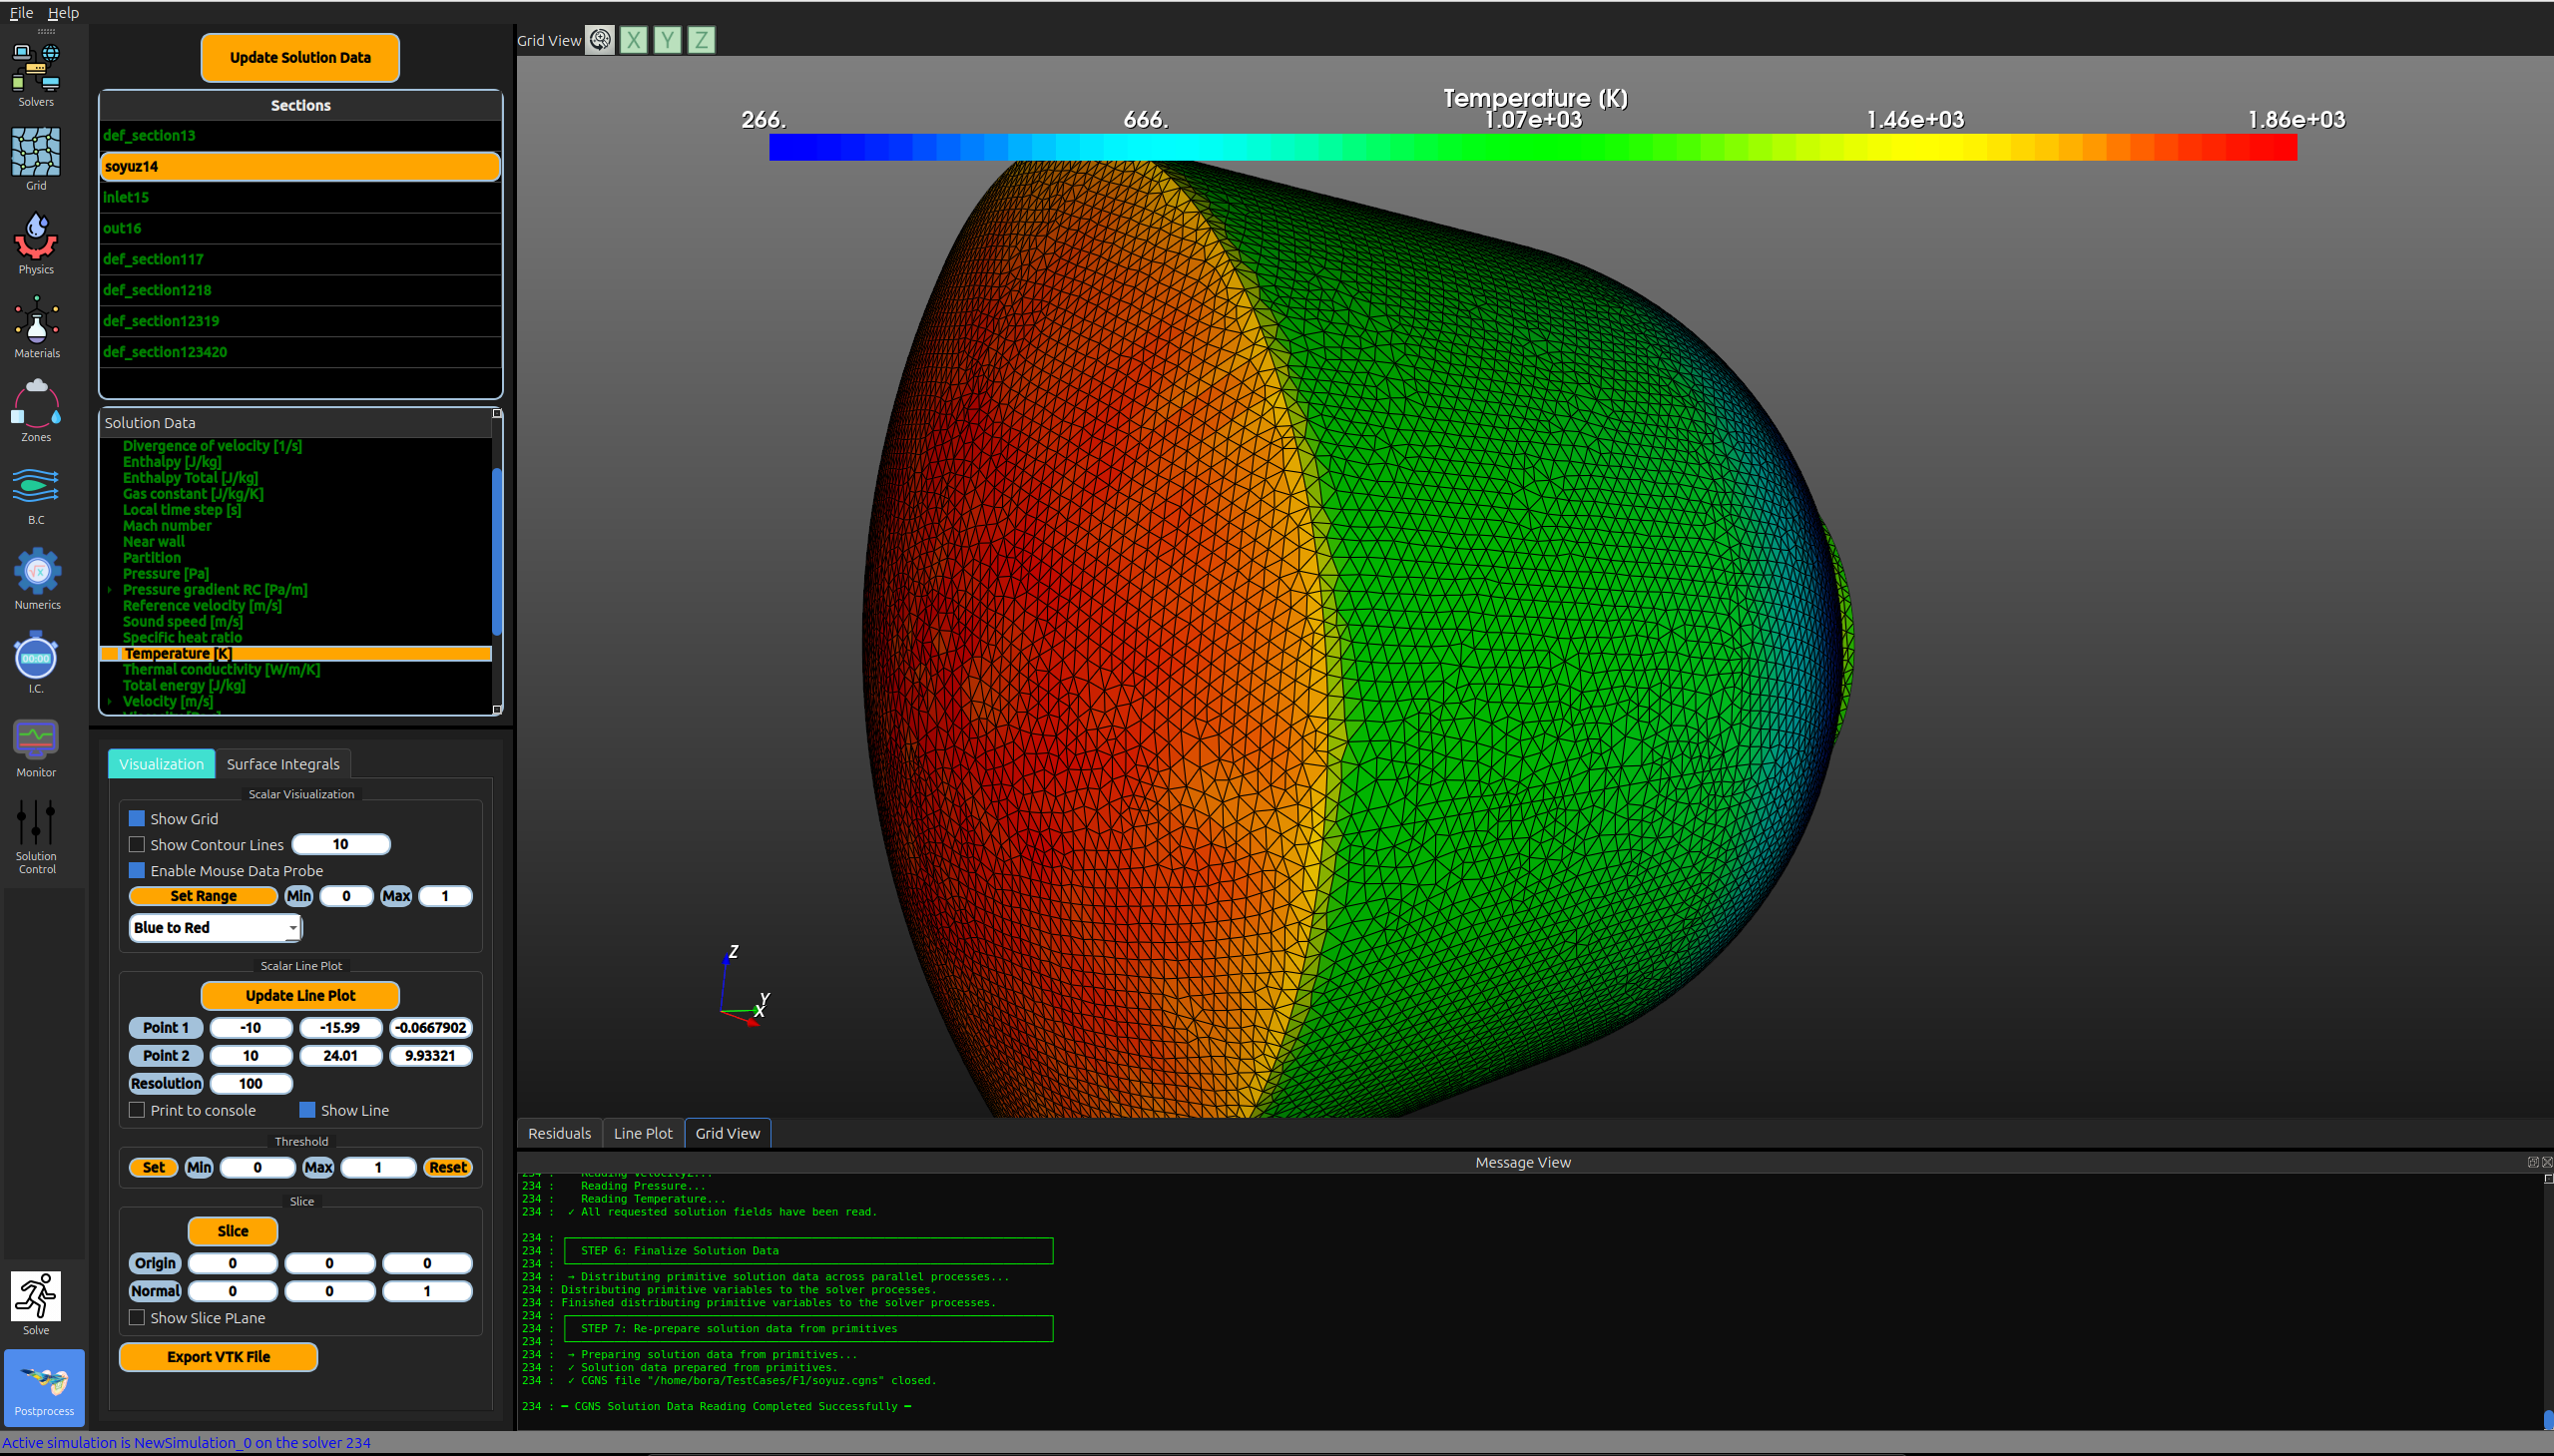Expand the Pressure gradient RC tree item
The image size is (2554, 1456).
109,590
